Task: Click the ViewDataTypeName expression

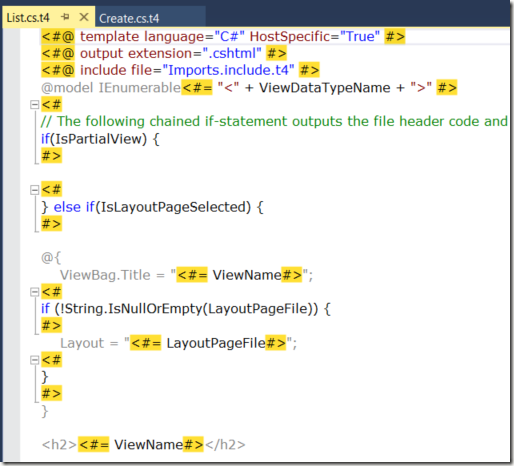Action: click(324, 88)
